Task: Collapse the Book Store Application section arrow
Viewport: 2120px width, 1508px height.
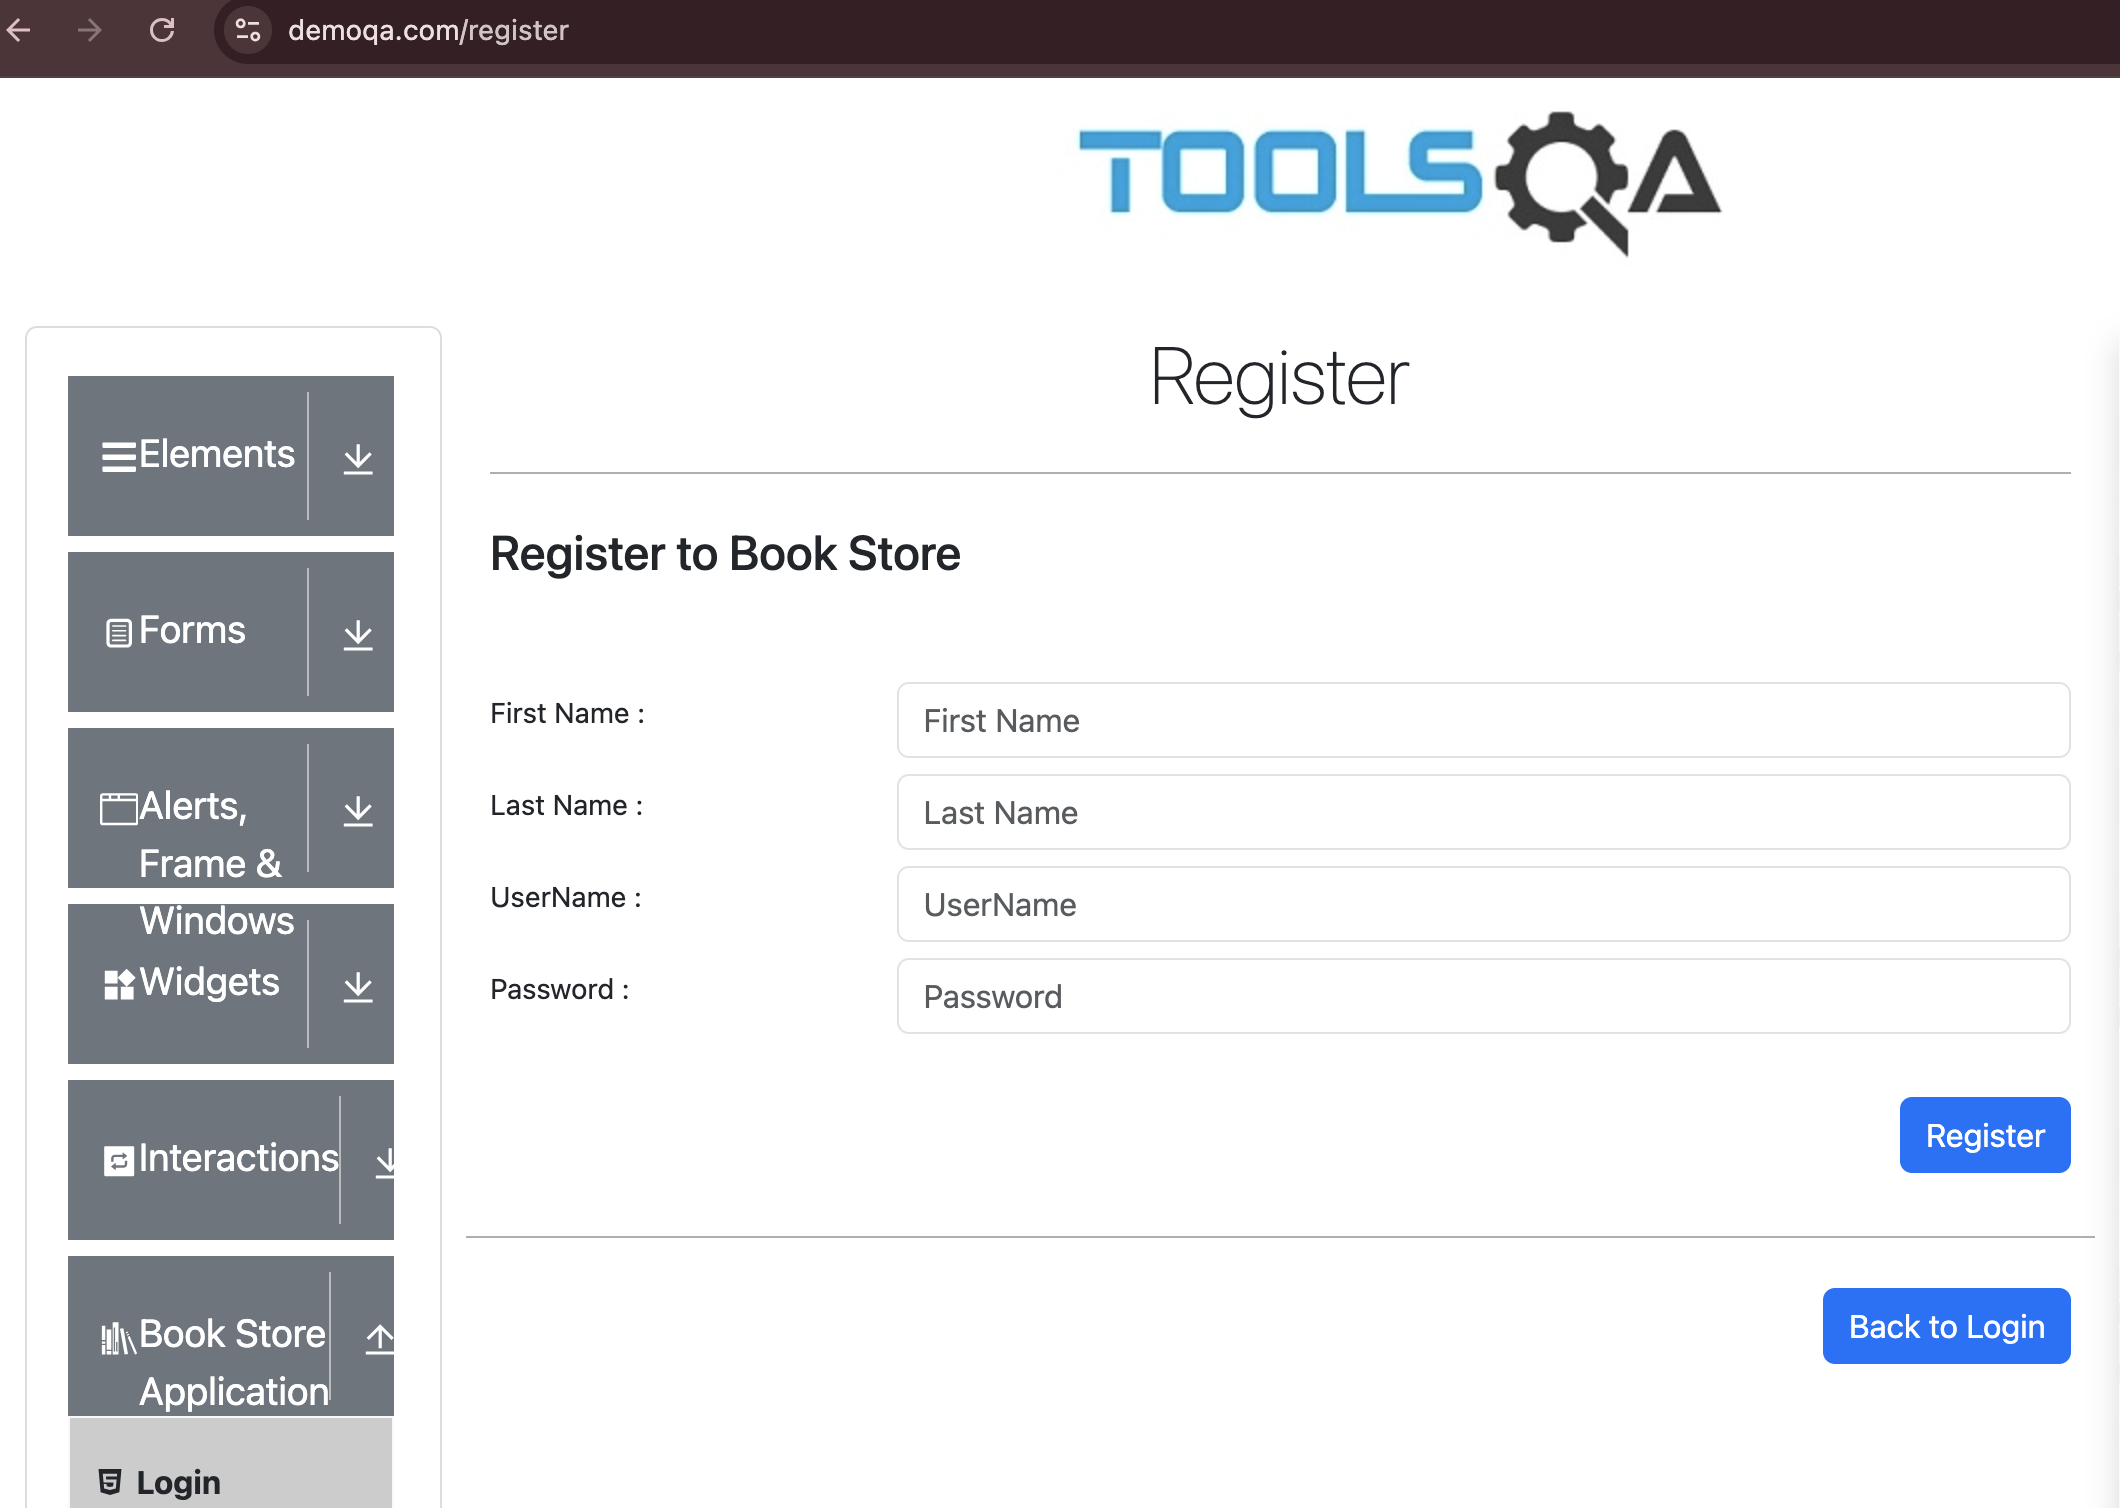Action: coord(380,1339)
